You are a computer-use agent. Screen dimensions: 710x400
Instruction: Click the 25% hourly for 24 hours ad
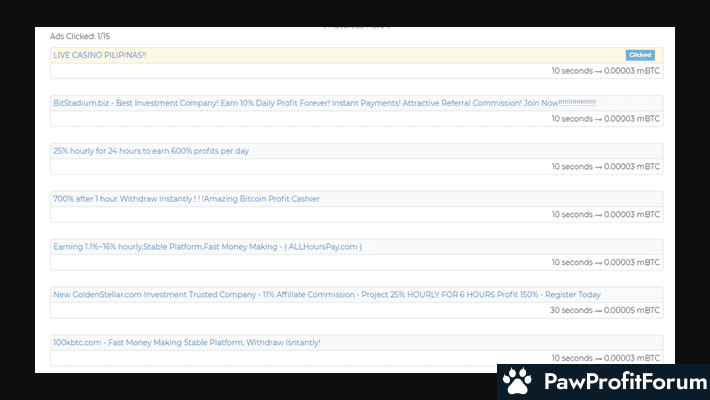[151, 151]
